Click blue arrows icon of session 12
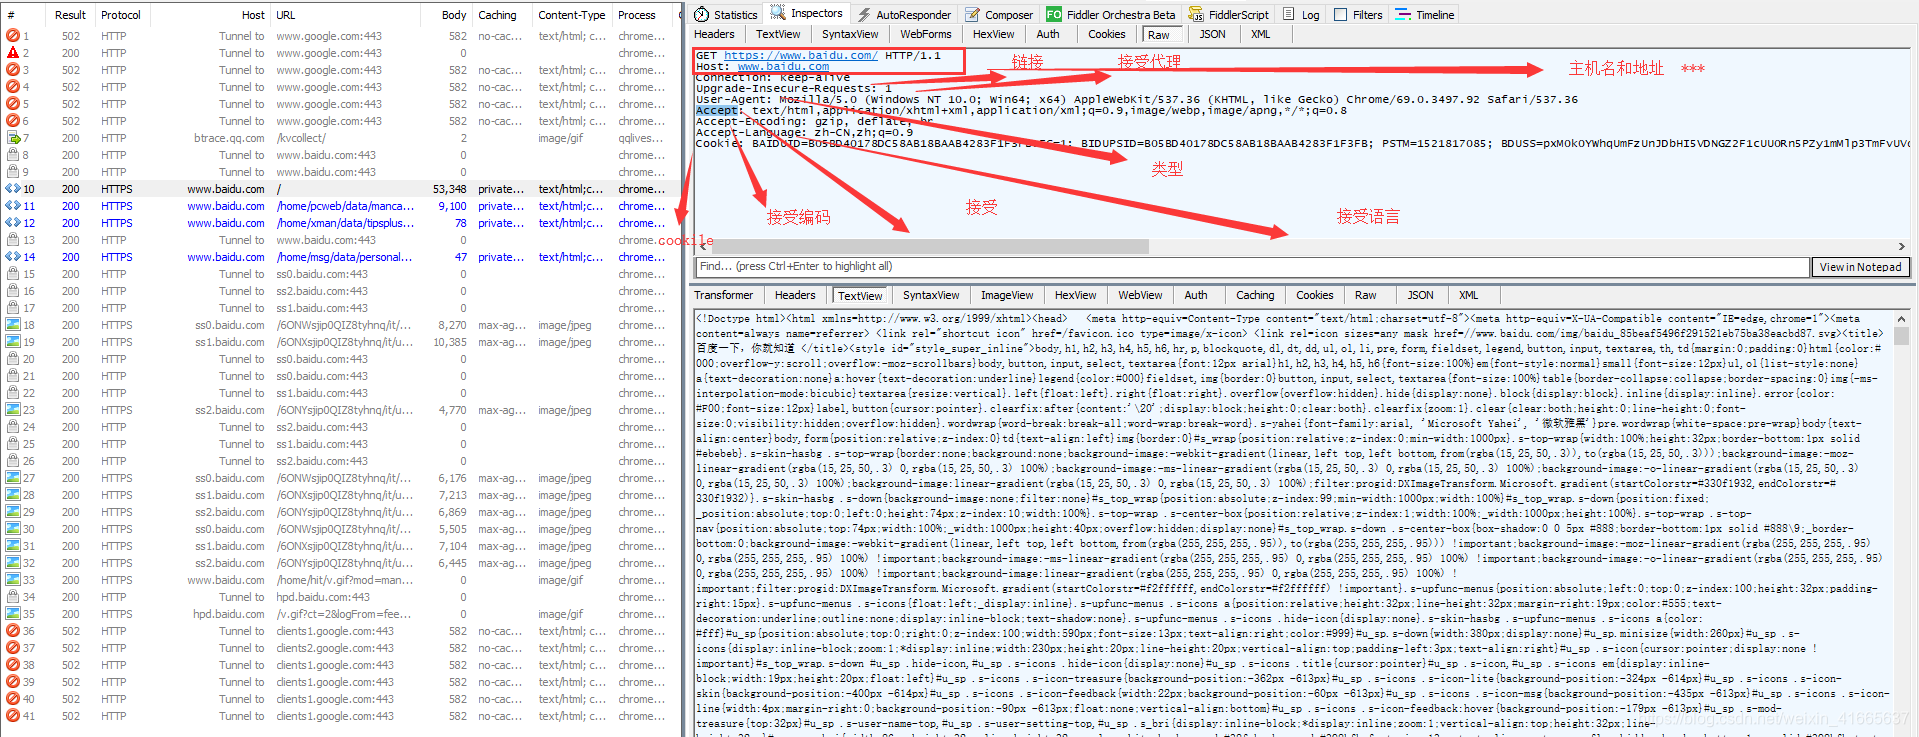 point(13,223)
